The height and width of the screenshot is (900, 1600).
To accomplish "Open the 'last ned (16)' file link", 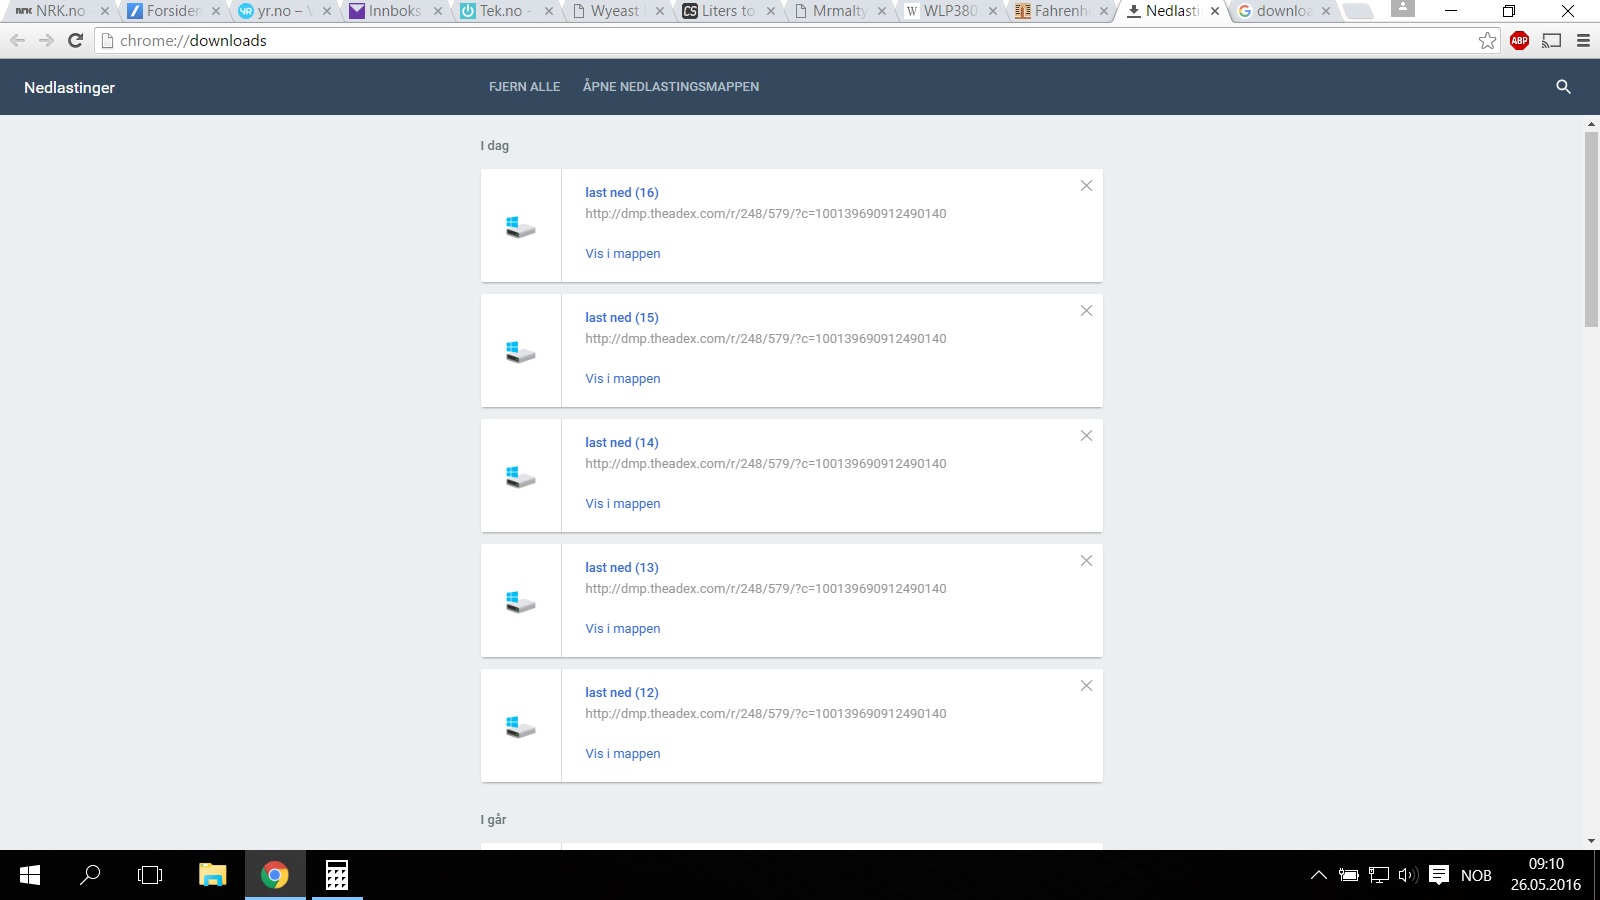I will [622, 193].
